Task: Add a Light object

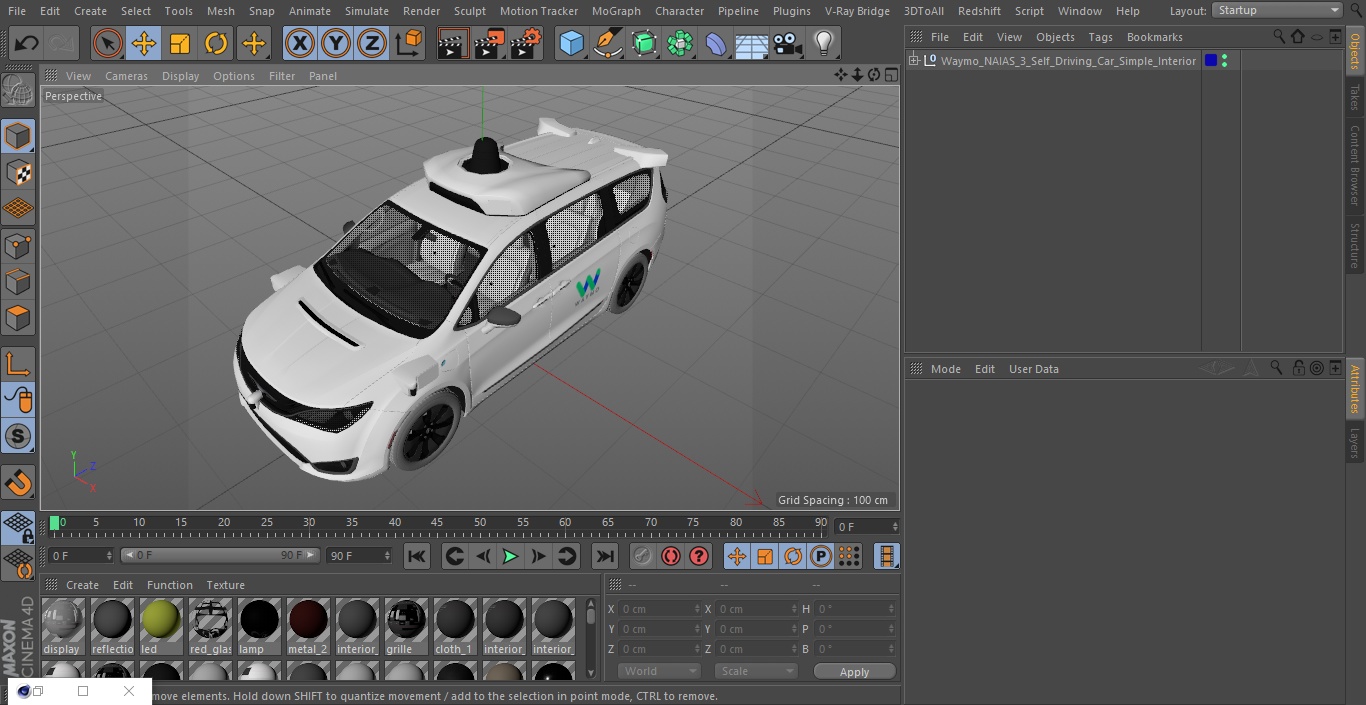Action: (823, 43)
